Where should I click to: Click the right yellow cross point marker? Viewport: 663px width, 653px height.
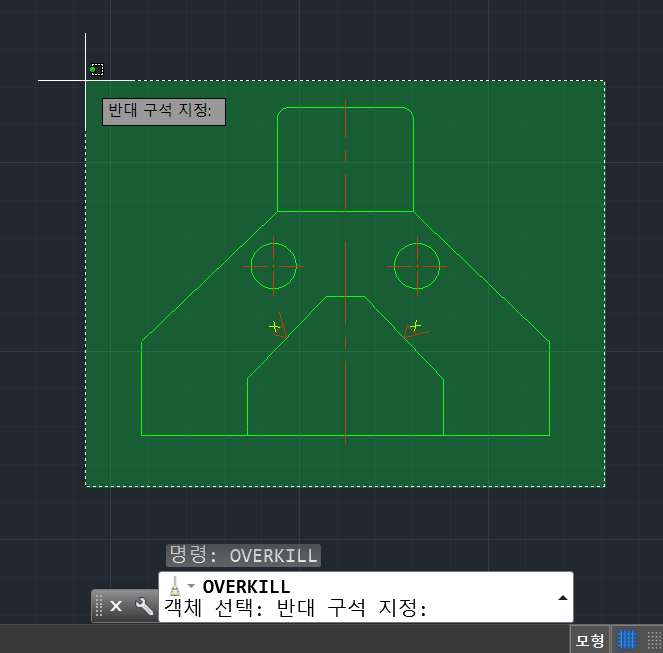pos(415,326)
